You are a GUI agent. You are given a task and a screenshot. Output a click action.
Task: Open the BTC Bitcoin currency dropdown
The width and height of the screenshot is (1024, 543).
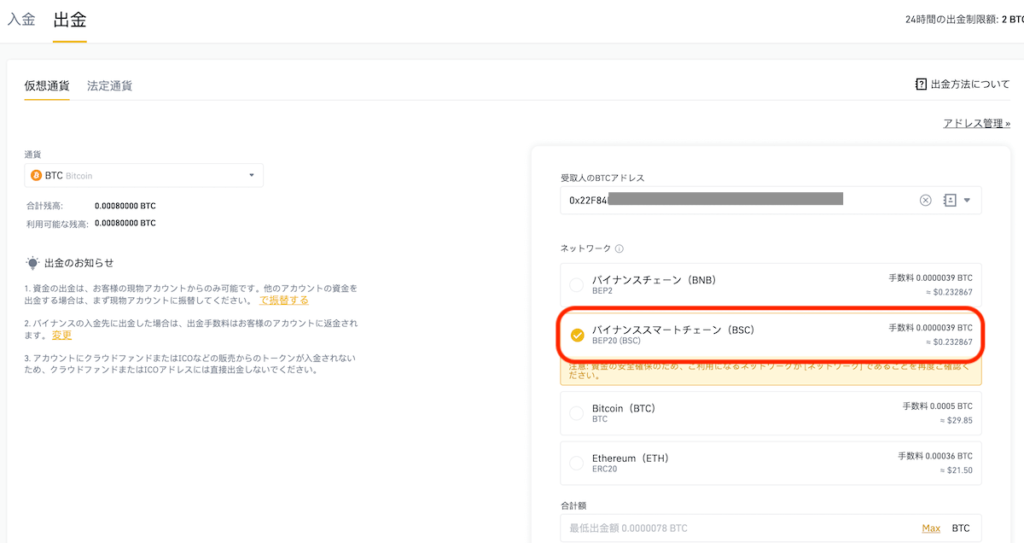[x=144, y=176]
